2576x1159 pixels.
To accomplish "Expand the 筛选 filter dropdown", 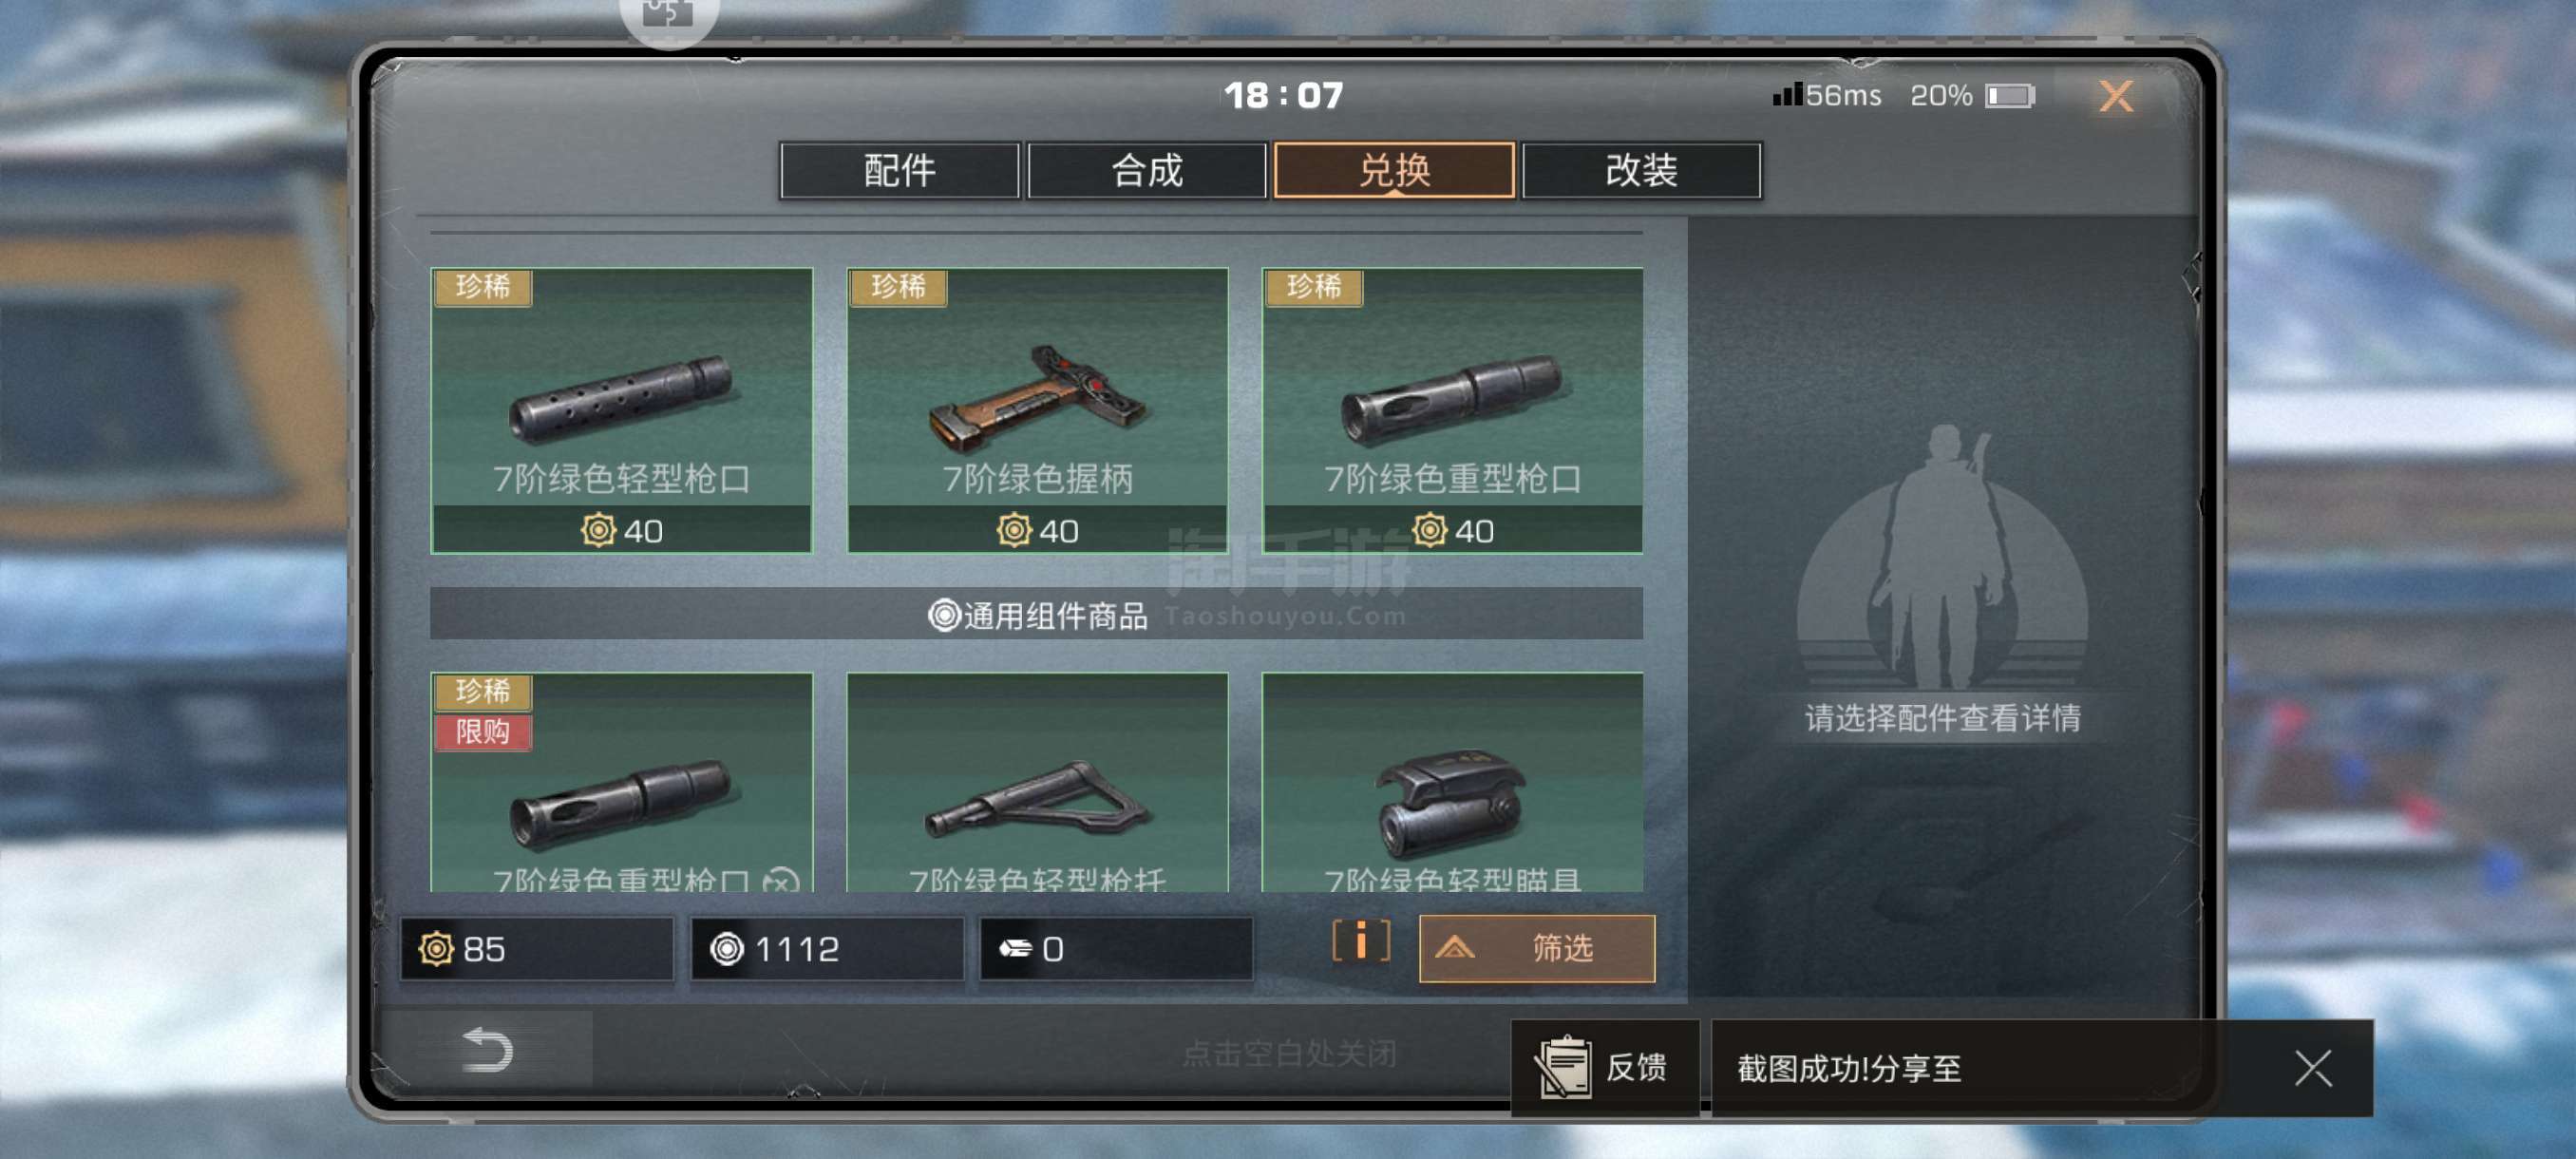I will point(1536,947).
